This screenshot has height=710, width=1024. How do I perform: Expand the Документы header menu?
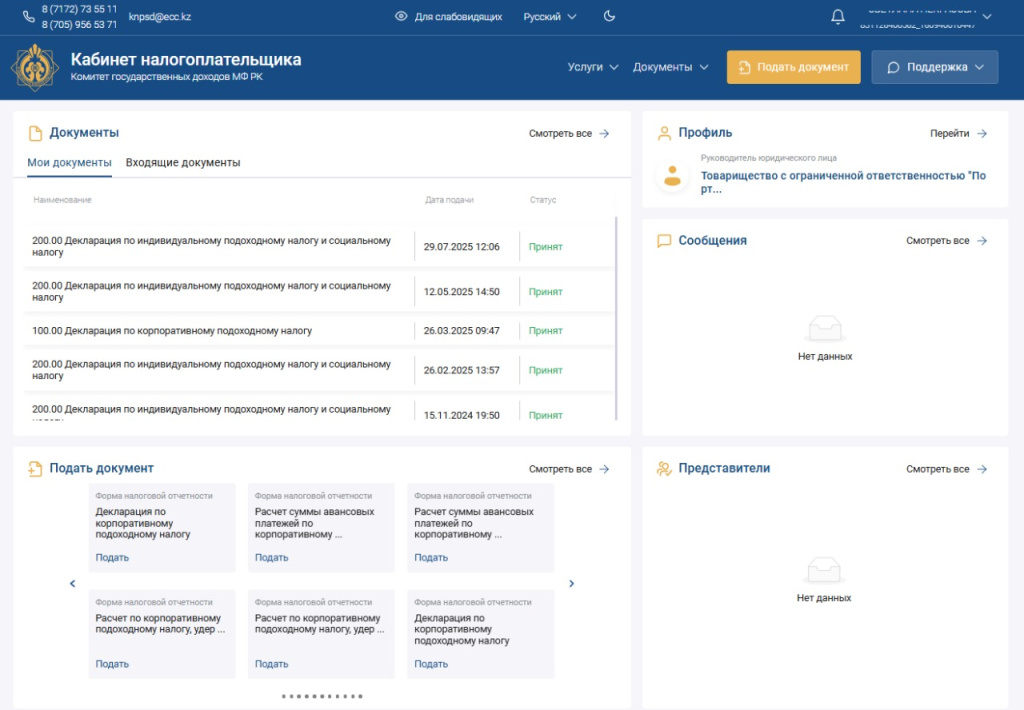tap(670, 67)
